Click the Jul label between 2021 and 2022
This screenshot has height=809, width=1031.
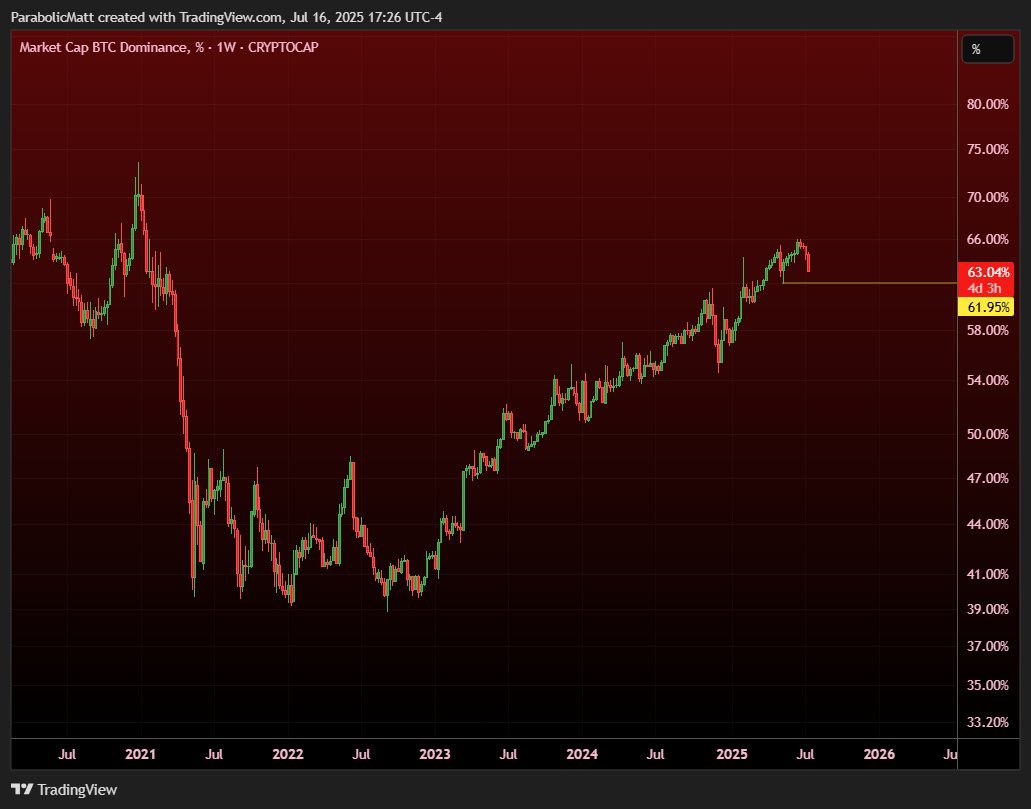214,754
